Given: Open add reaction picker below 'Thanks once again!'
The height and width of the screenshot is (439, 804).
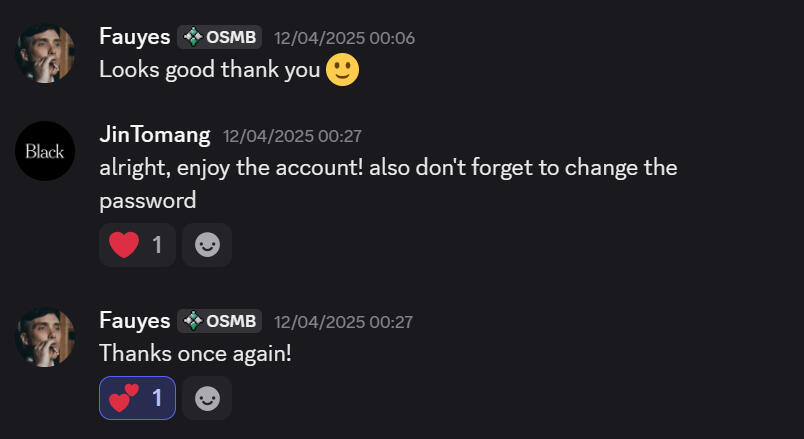Looking at the screenshot, I should click(x=207, y=398).
